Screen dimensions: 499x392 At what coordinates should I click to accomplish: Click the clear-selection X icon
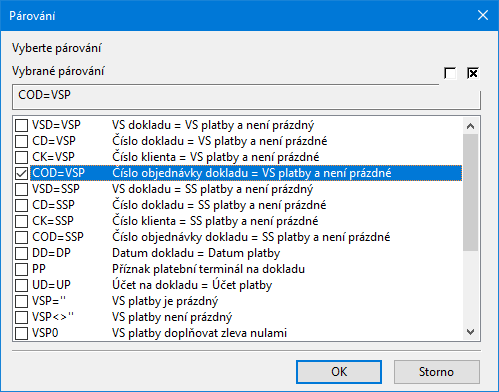(473, 73)
